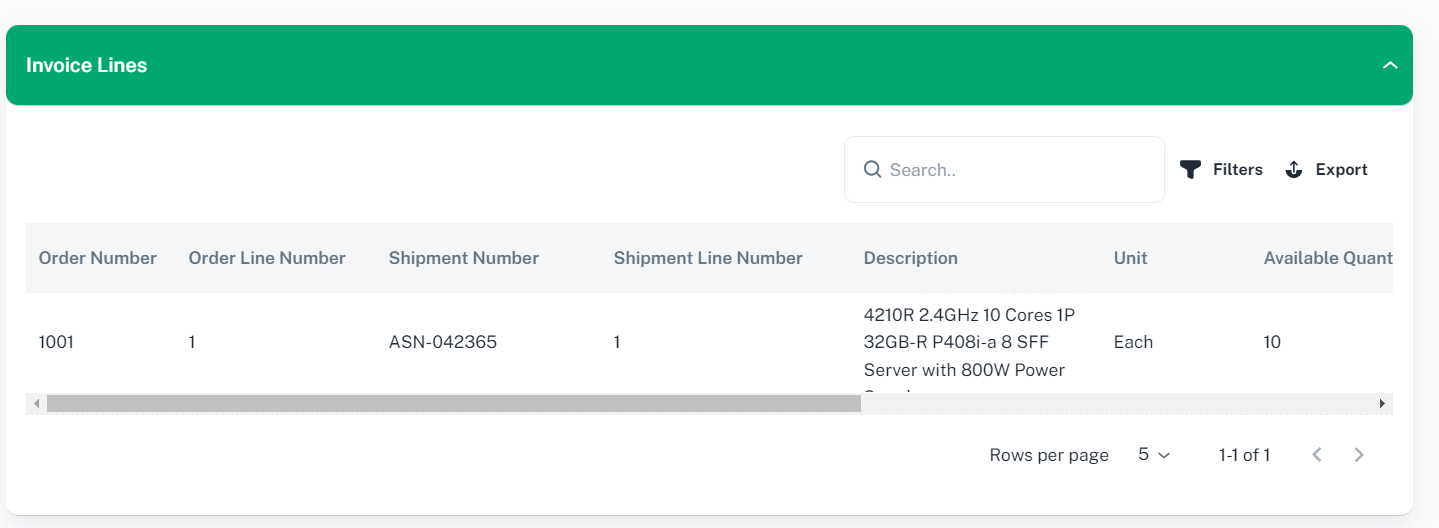
Task: Sort by Unit column header
Action: [1130, 258]
